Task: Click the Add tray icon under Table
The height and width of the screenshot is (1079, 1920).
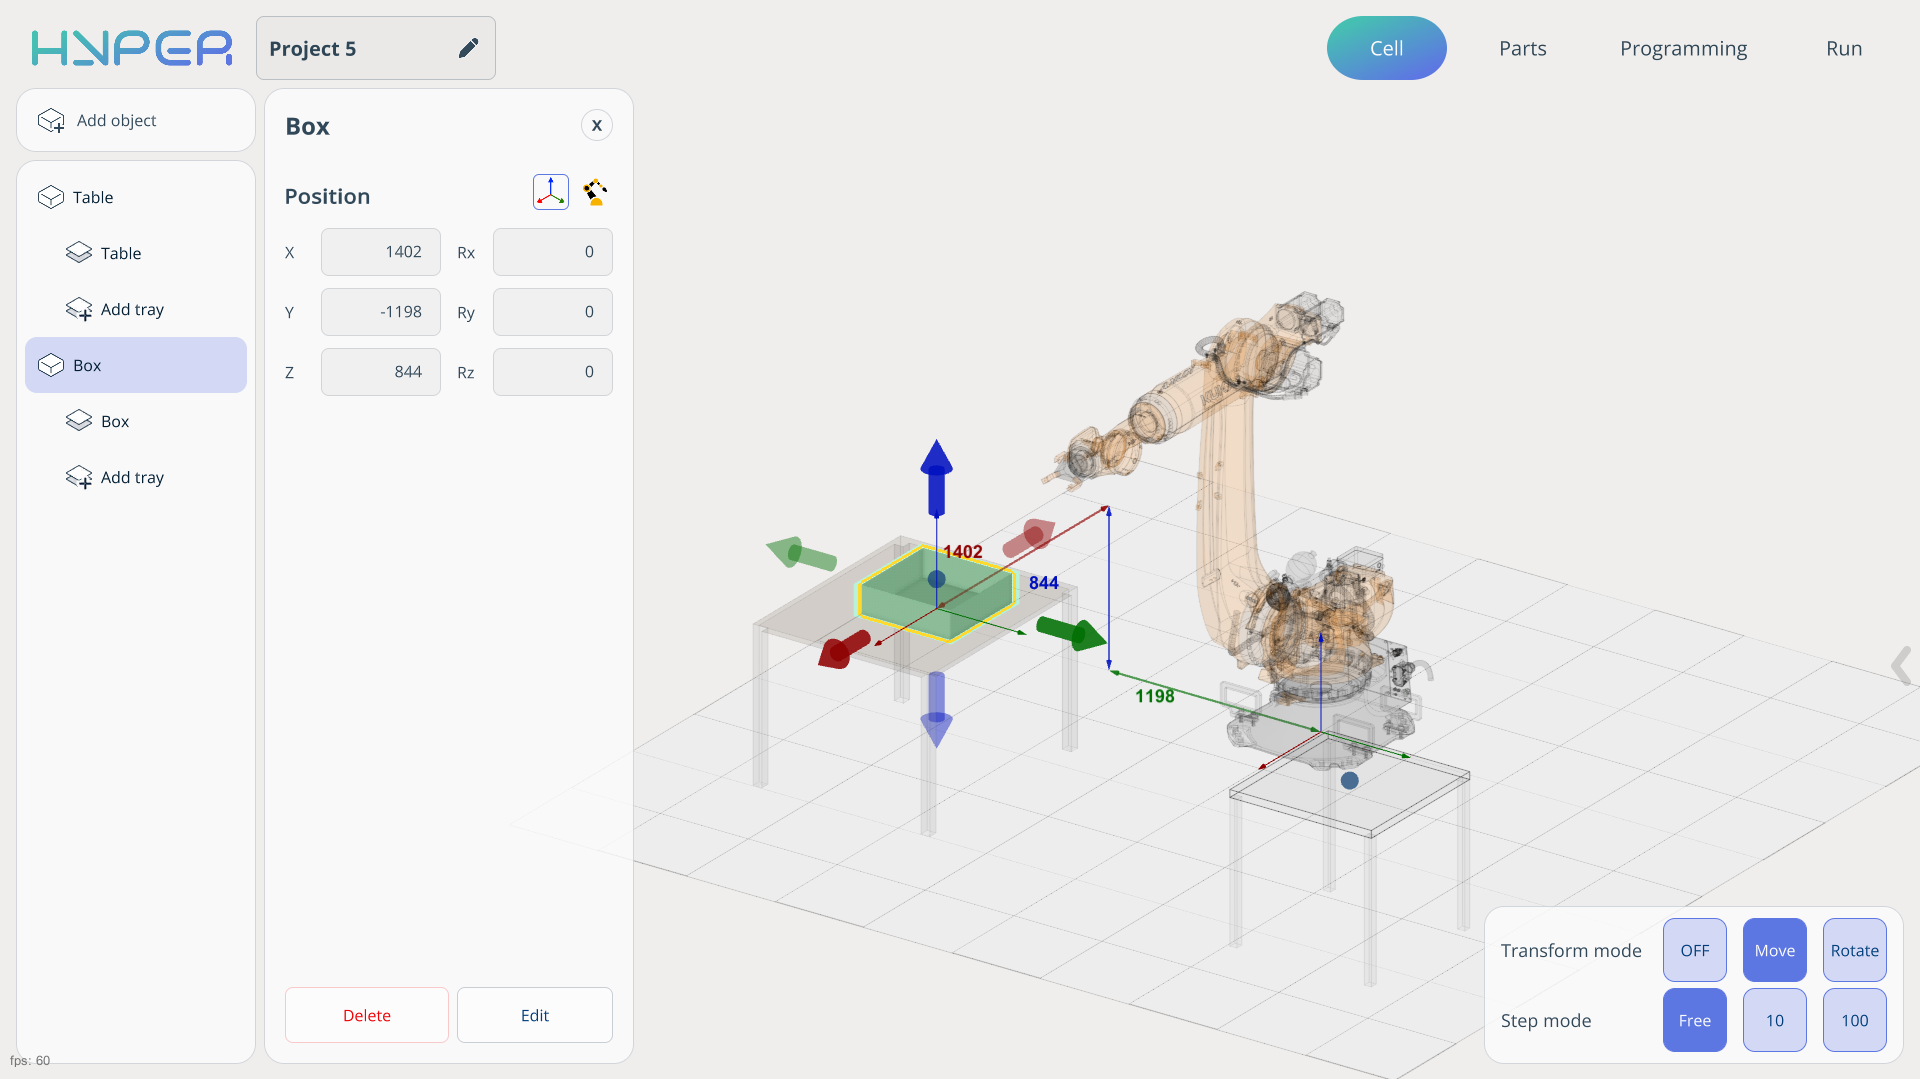Action: coord(79,310)
